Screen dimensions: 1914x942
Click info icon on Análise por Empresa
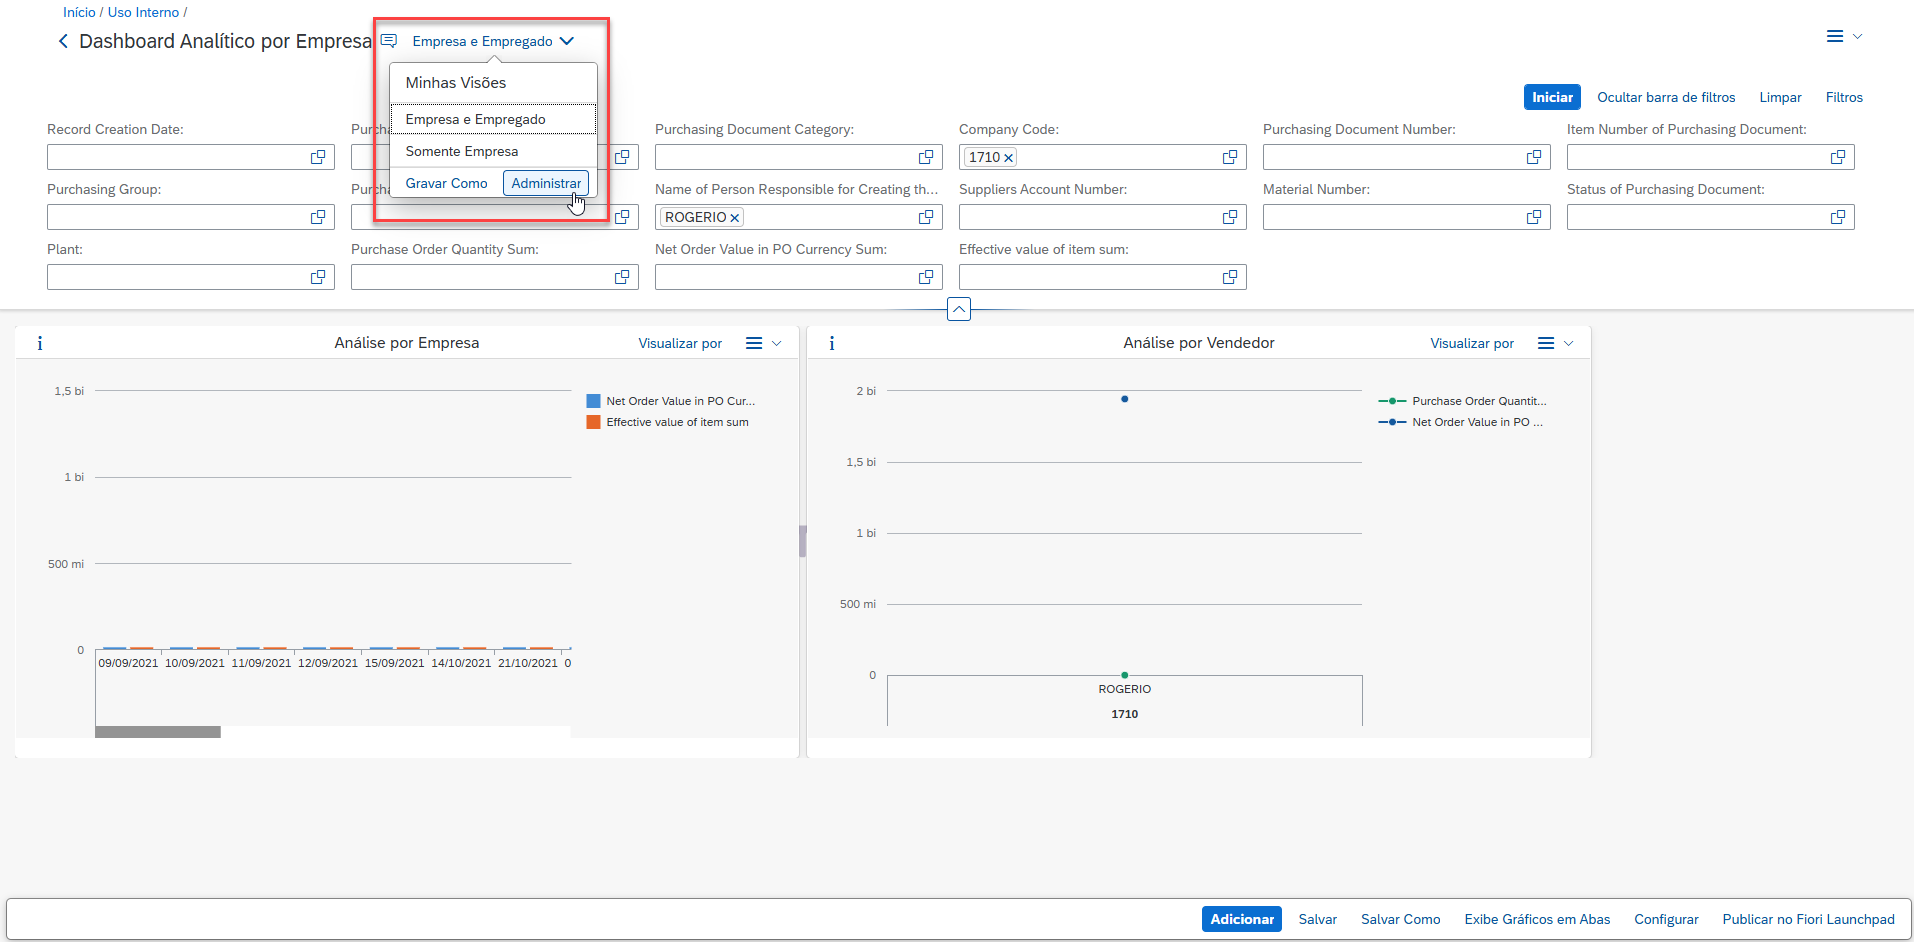40,343
